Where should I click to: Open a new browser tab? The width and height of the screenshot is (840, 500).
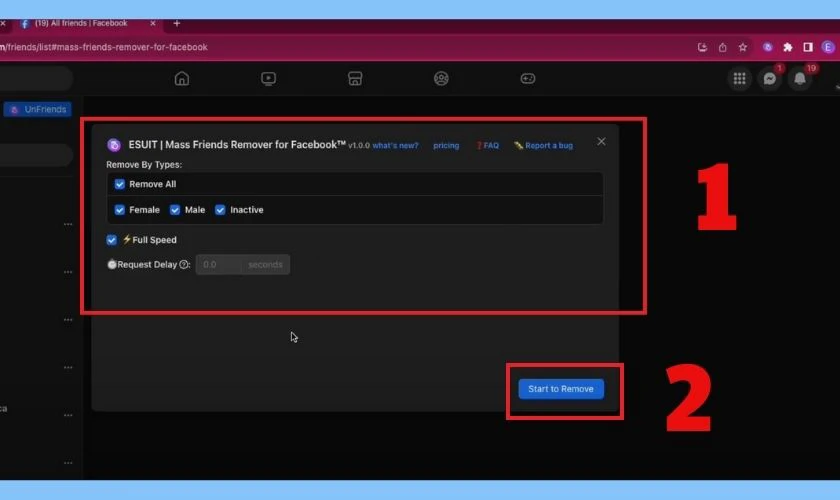177,24
